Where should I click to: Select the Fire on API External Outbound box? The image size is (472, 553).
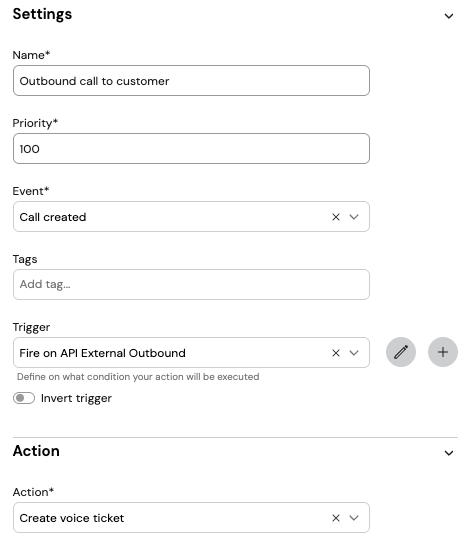(191, 353)
